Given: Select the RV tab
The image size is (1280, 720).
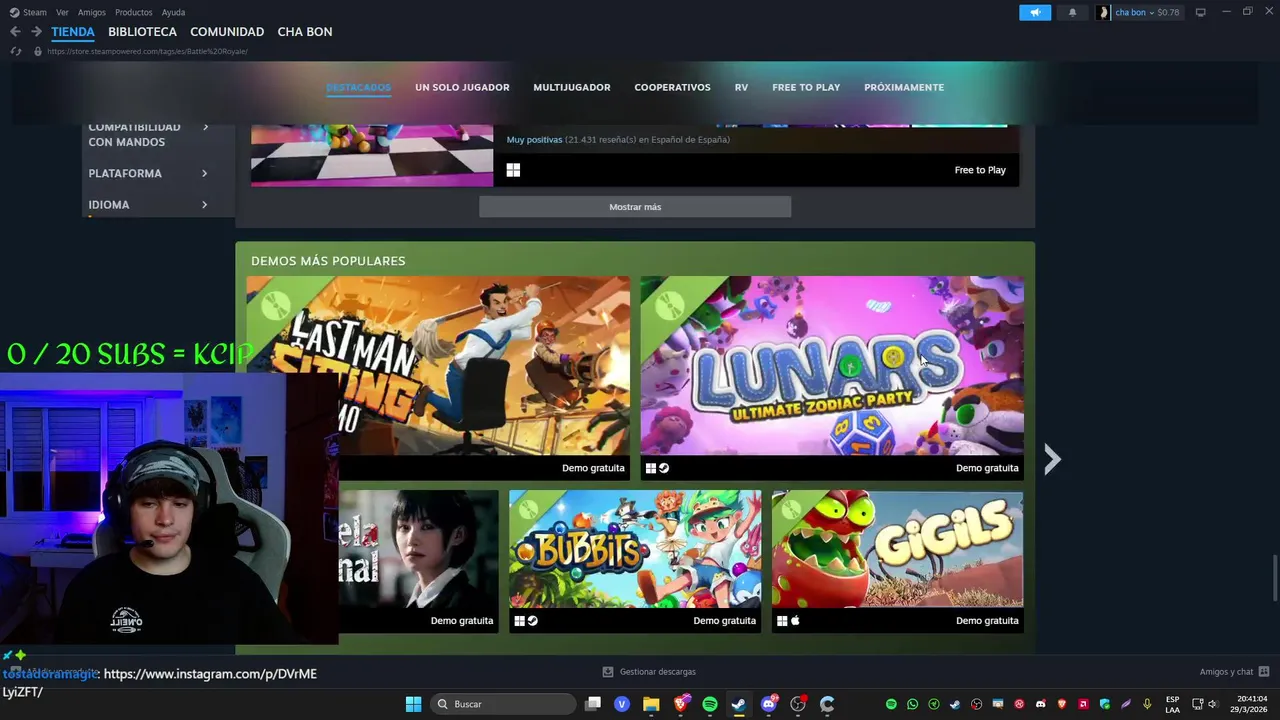Looking at the screenshot, I should click(741, 87).
